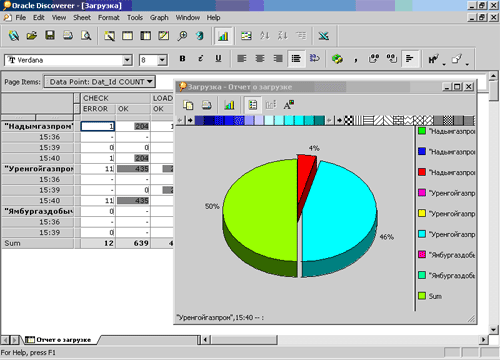
Task: Expand the Data Point page items dropdown
Action: point(150,82)
